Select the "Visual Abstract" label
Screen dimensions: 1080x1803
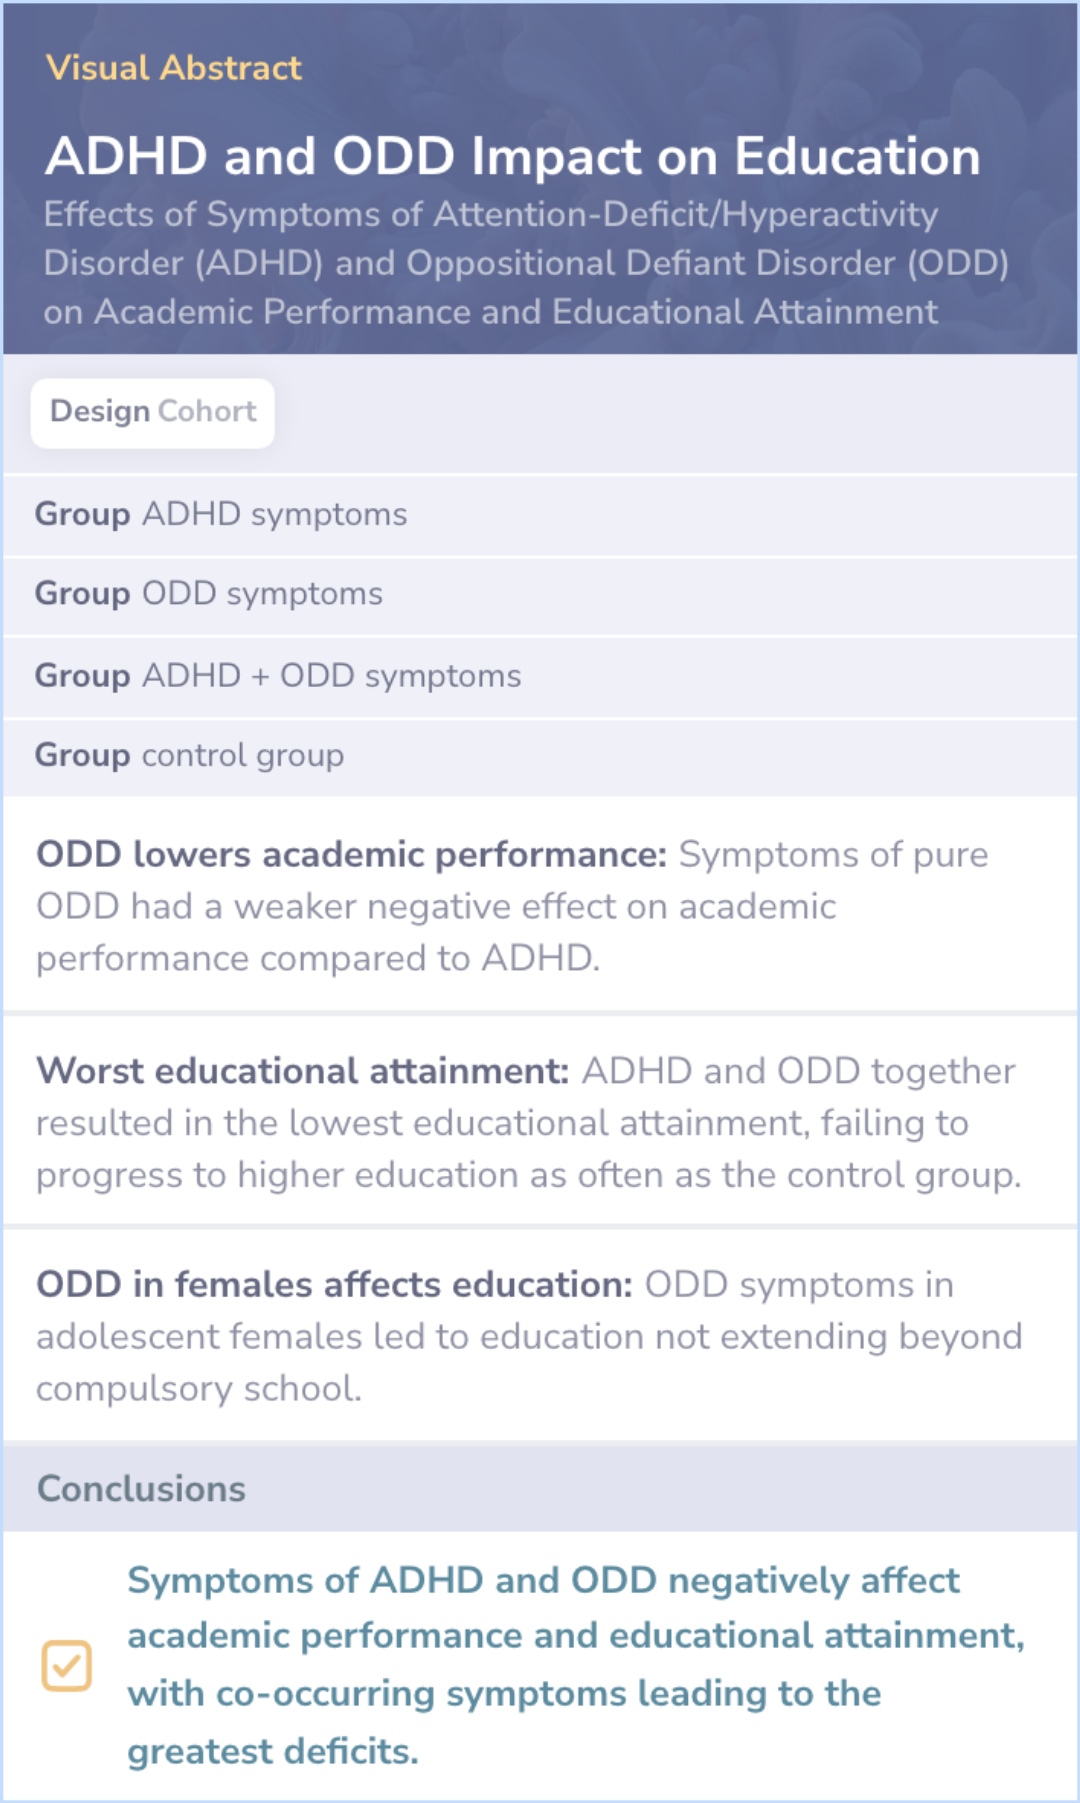click(x=173, y=68)
